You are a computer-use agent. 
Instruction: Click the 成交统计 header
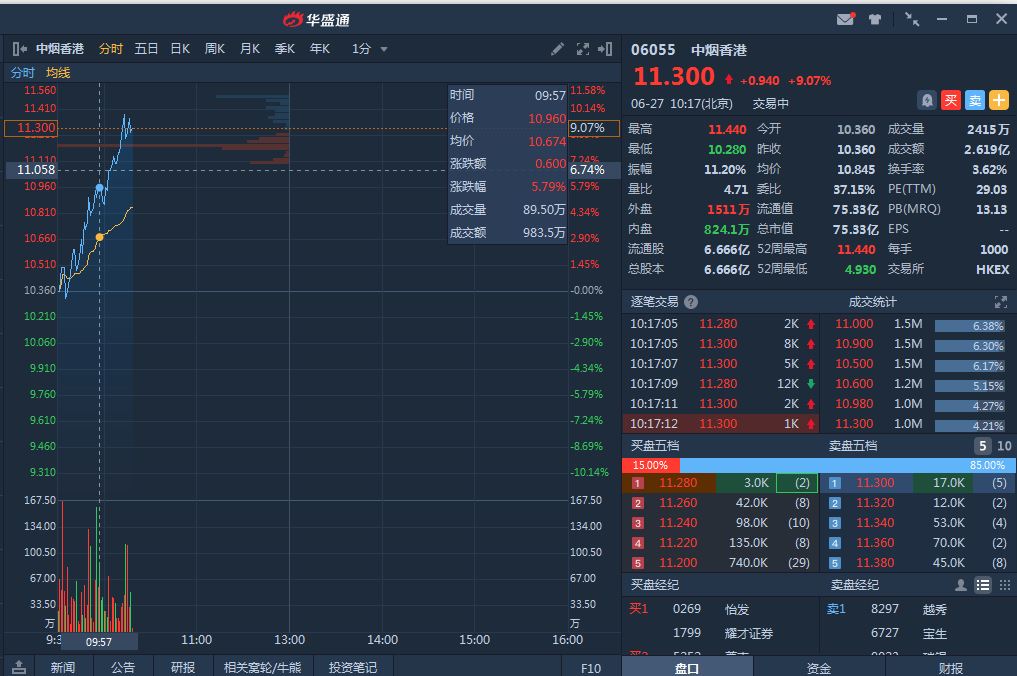tap(872, 302)
